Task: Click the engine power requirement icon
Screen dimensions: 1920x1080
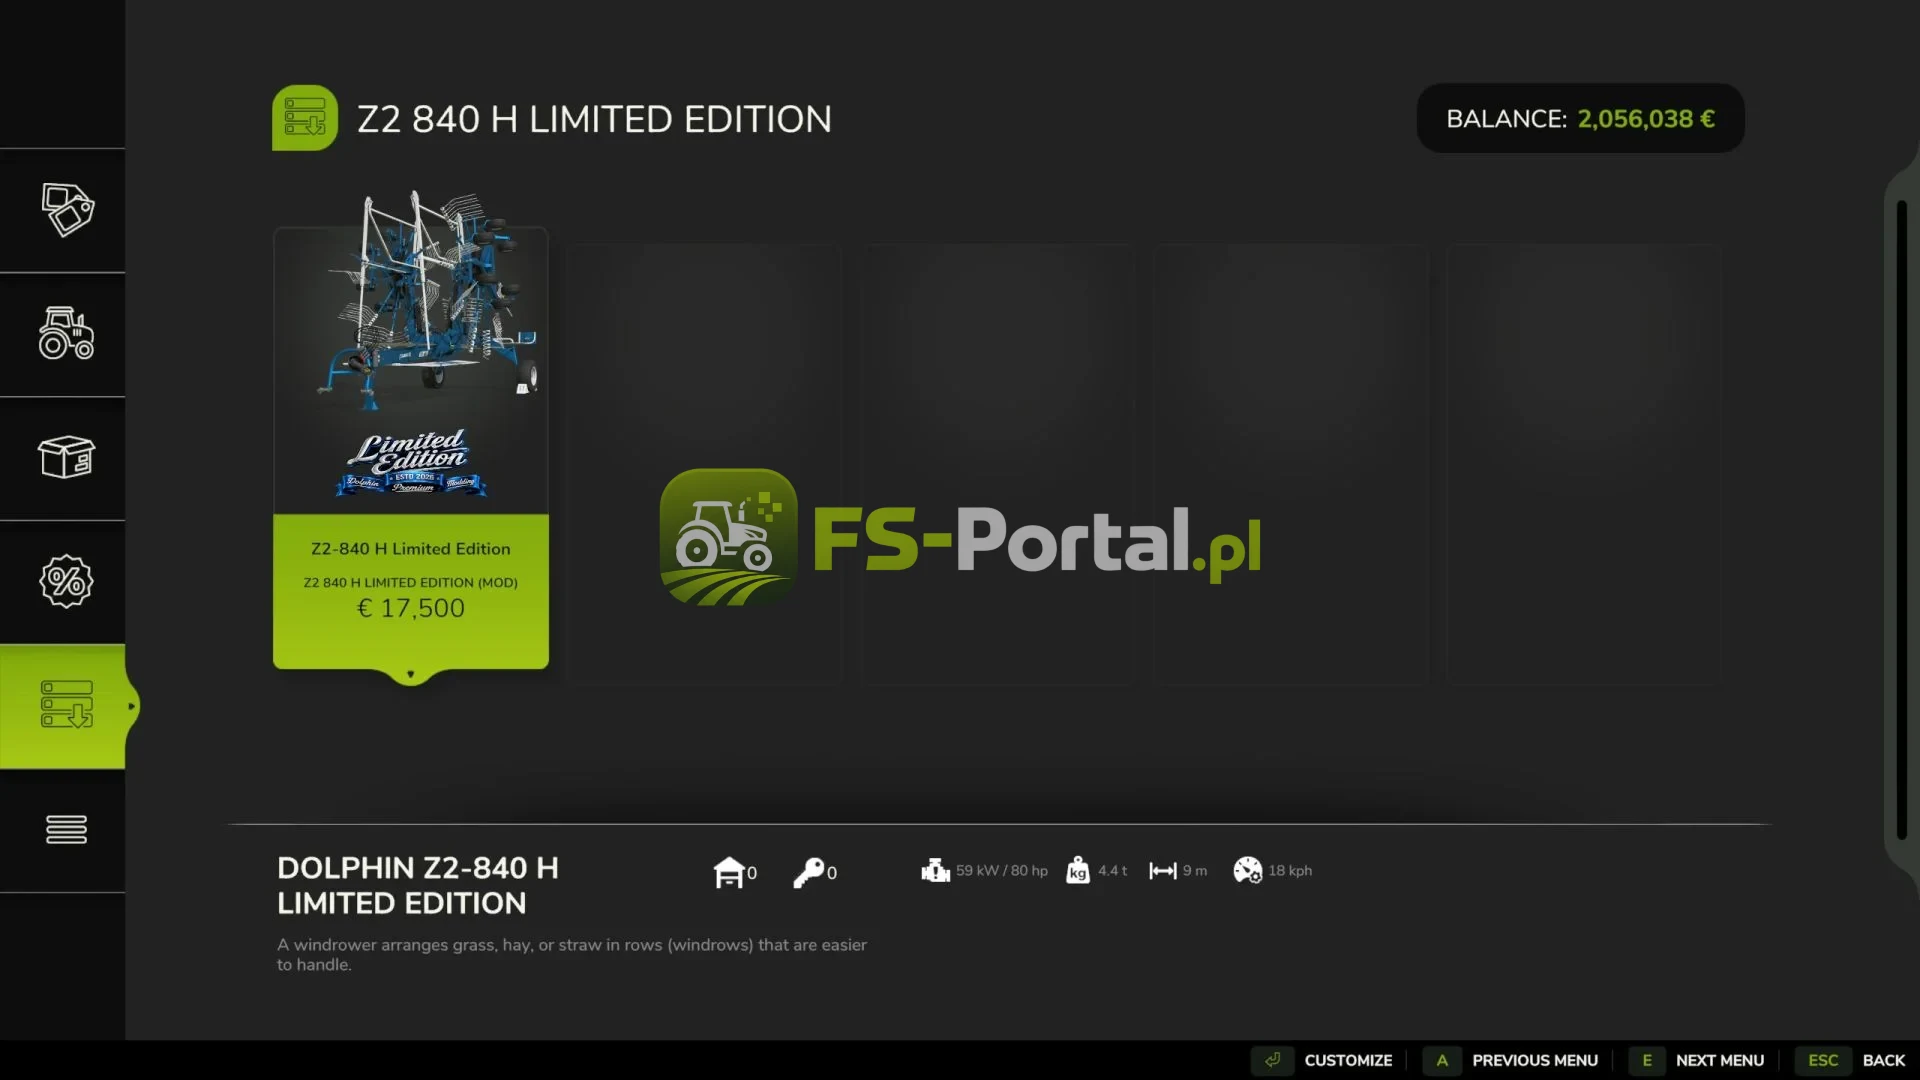Action: [935, 870]
